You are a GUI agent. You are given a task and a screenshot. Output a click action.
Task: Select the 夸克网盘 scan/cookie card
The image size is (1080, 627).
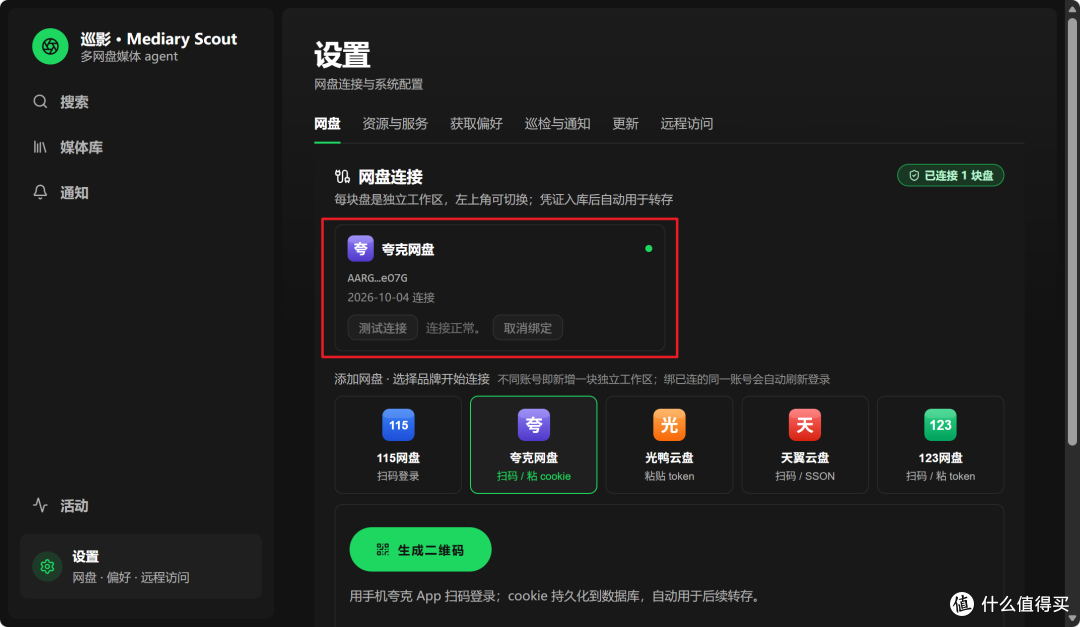coord(534,444)
